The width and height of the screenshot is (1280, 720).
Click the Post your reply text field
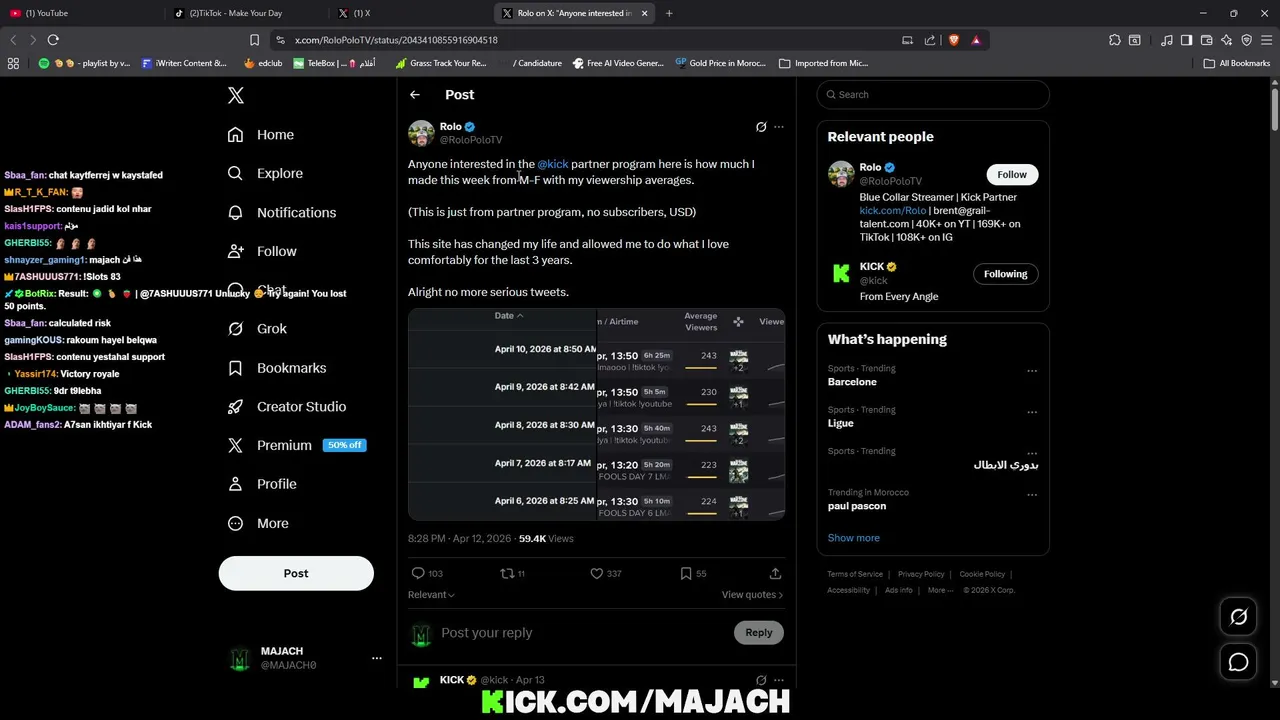point(584,633)
